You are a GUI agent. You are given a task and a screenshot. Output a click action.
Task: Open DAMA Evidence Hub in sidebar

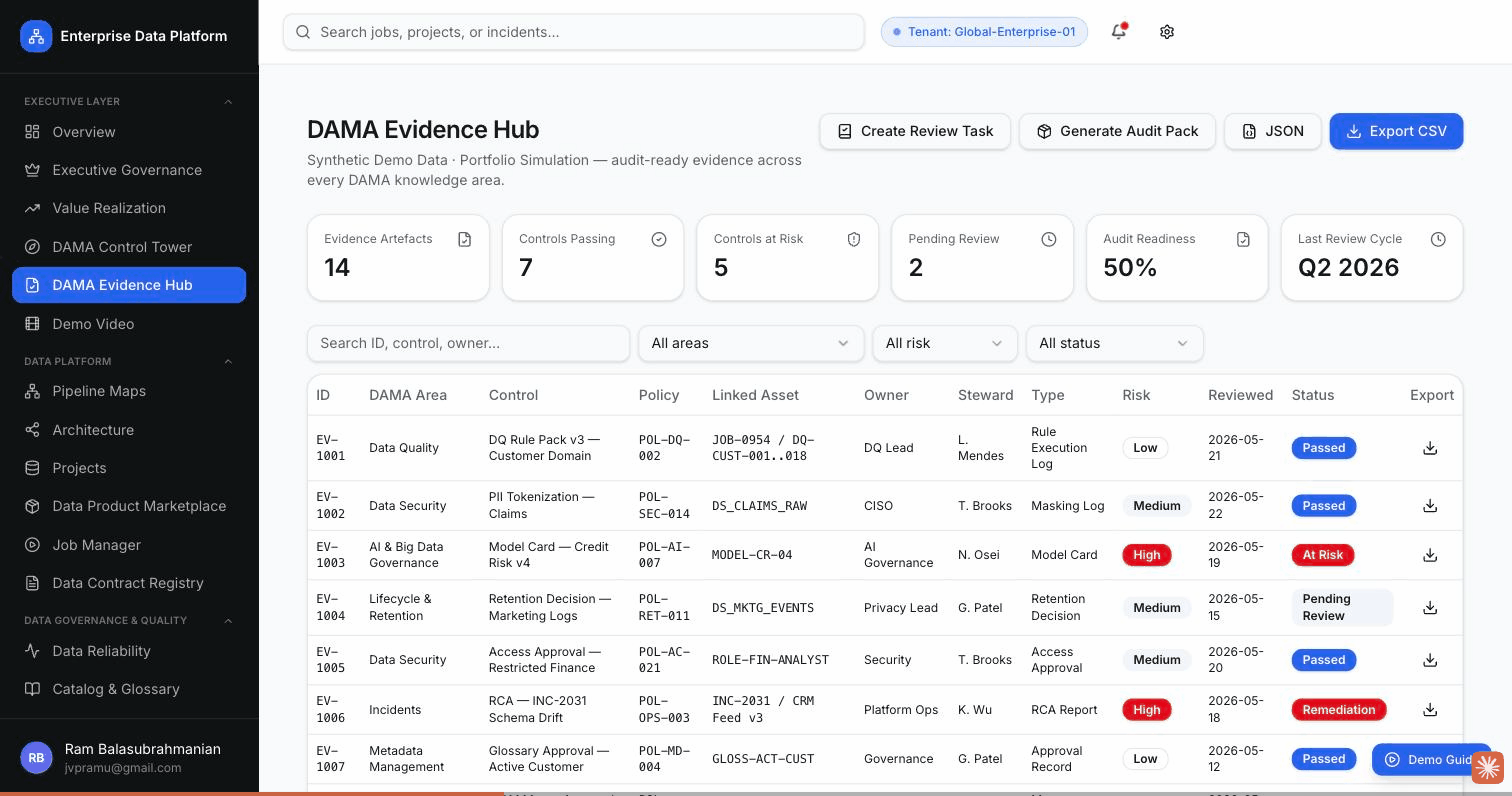coord(129,285)
